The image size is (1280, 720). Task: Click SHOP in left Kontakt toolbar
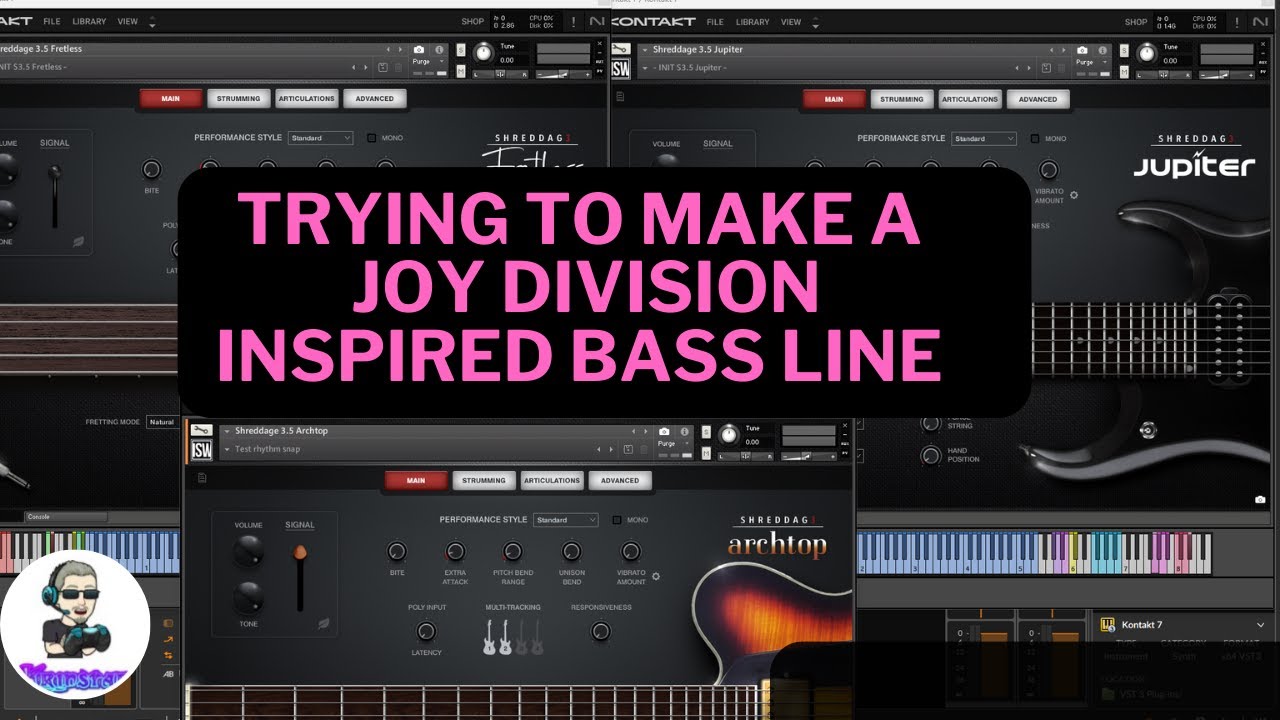point(472,21)
